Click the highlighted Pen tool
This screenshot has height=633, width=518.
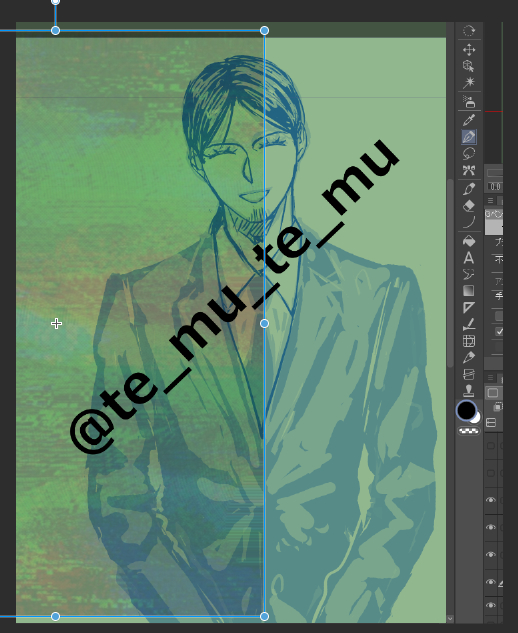pos(469,137)
